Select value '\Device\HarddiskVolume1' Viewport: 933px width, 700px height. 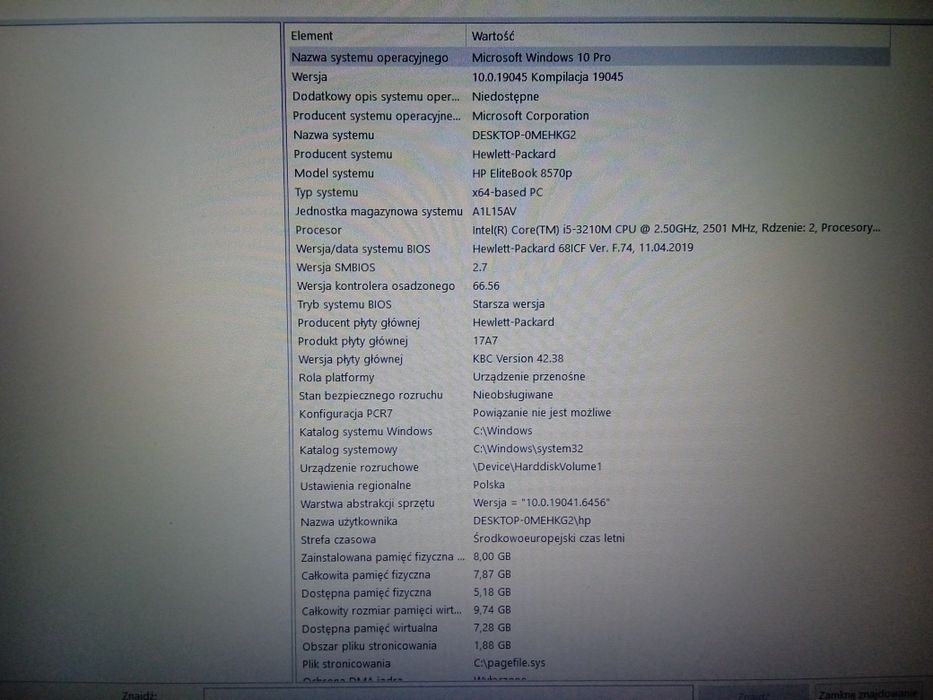point(537,466)
